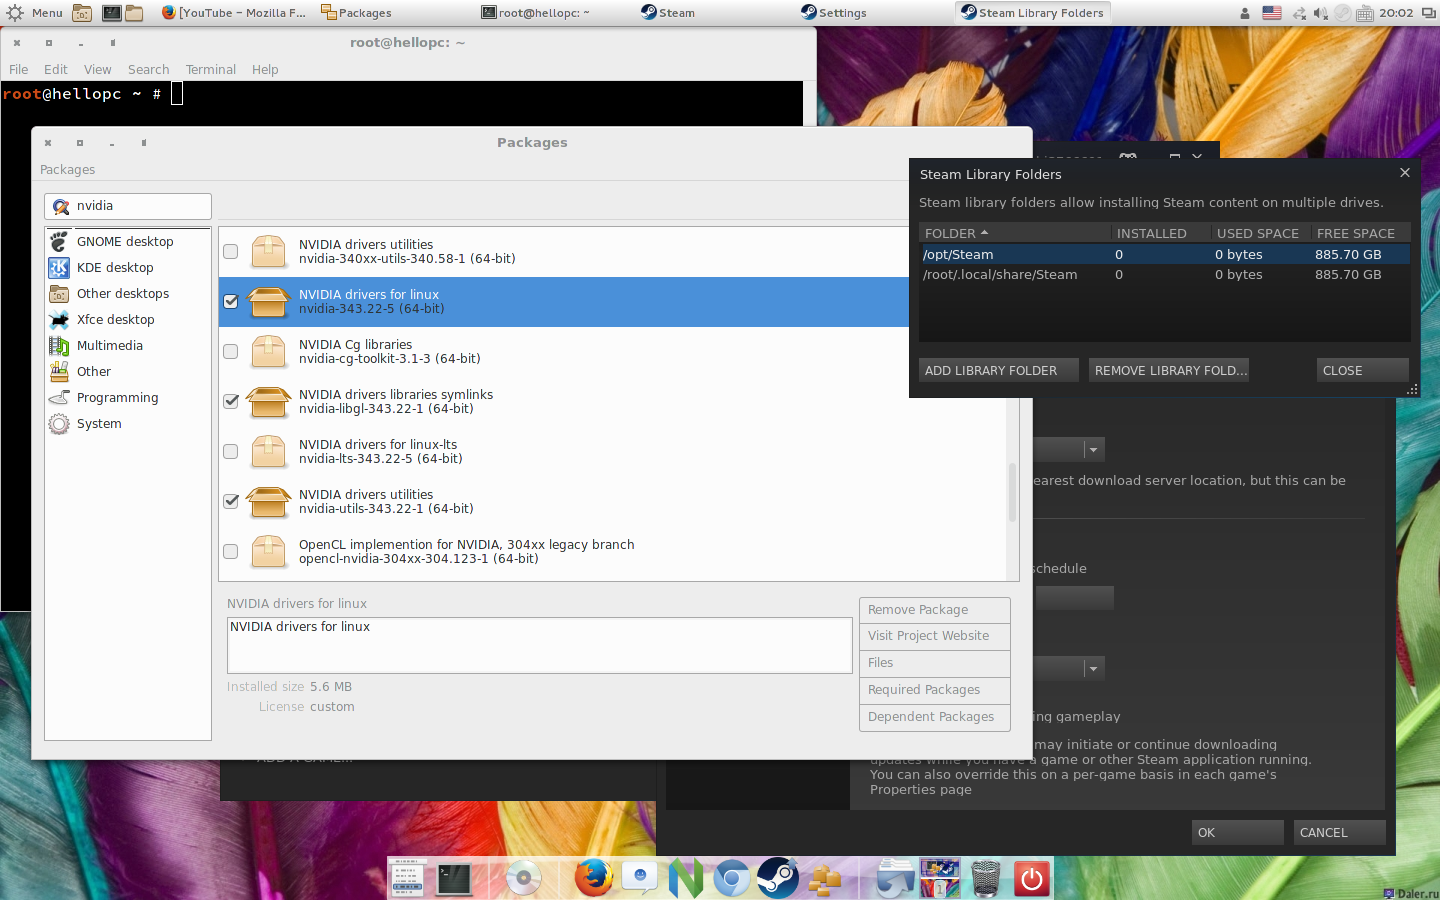Viewport: 1440px width, 900px height.
Task: Click the Packages list scrollbar
Action: click(x=1012, y=492)
